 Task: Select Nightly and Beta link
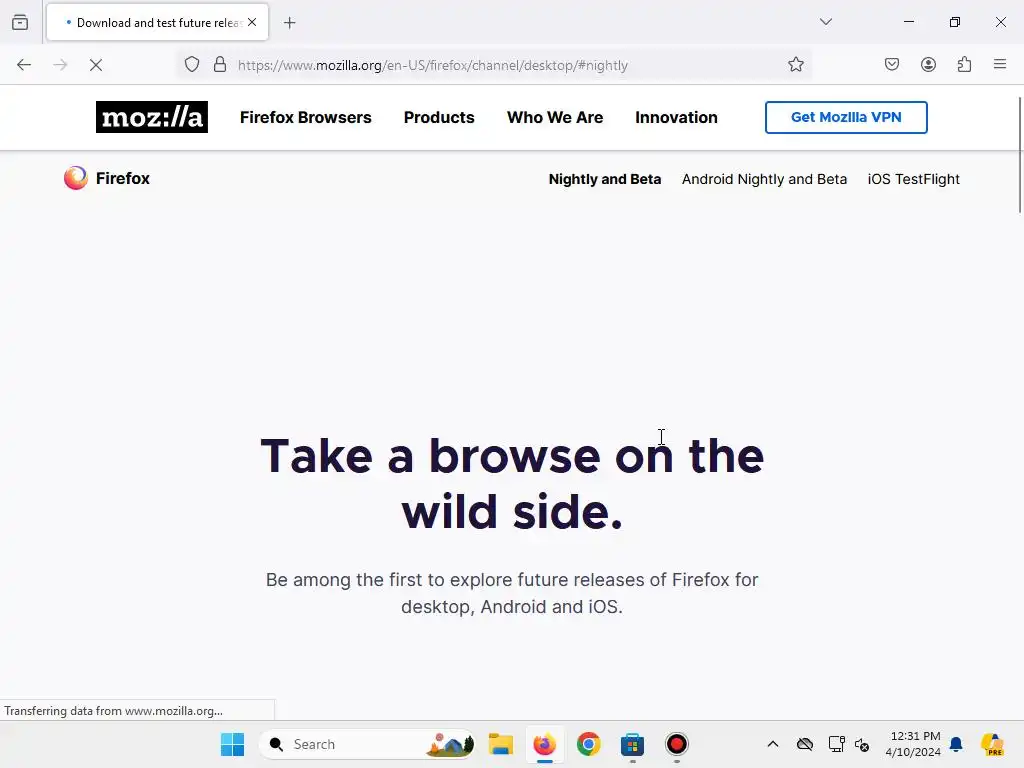[x=605, y=179]
